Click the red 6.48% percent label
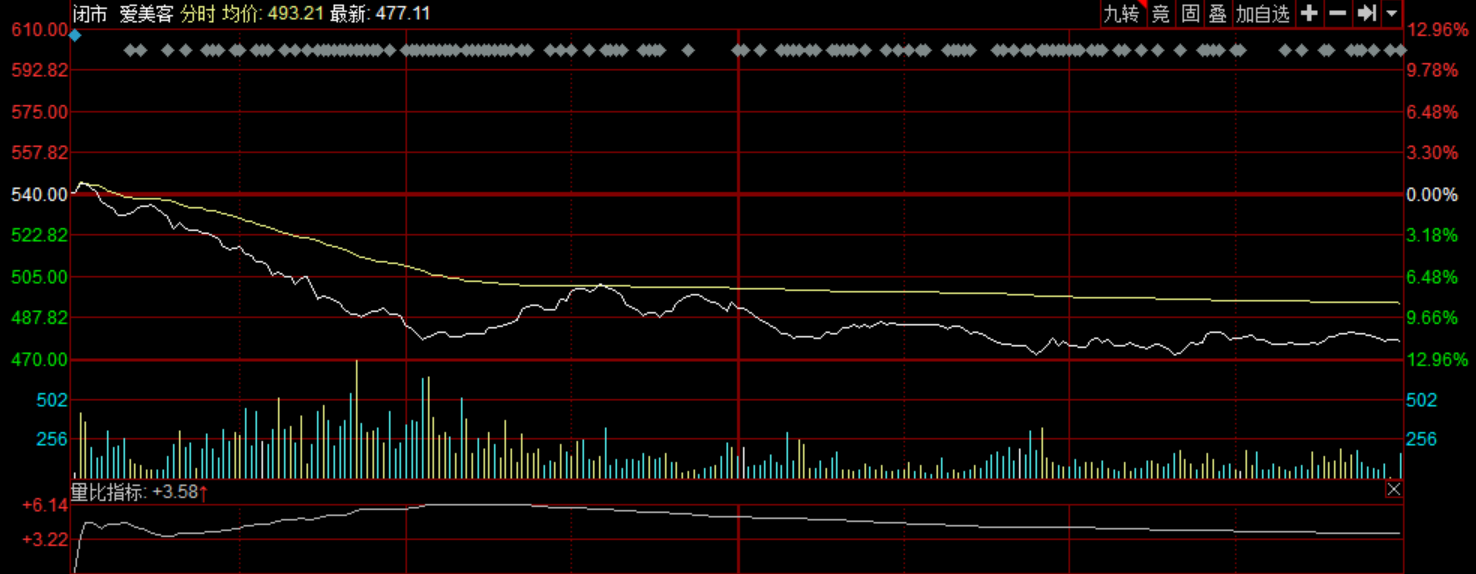 click(1432, 112)
